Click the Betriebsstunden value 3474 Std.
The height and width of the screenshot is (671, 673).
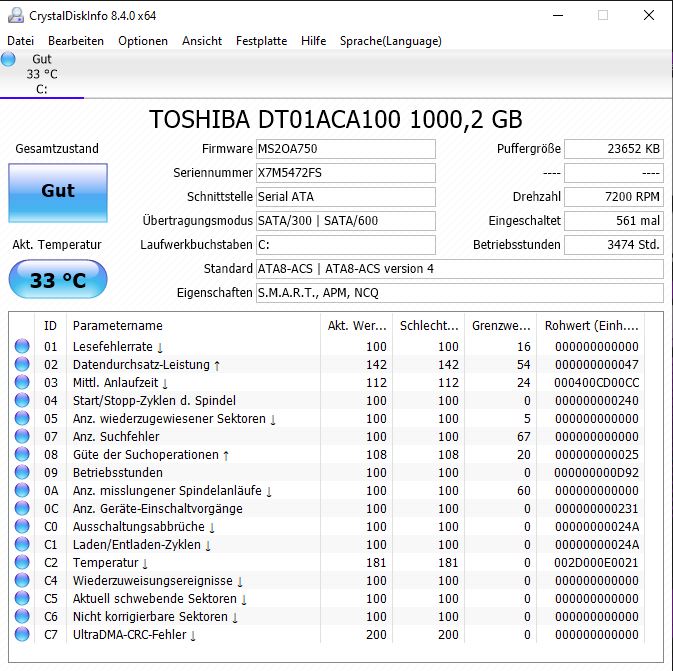pos(614,245)
